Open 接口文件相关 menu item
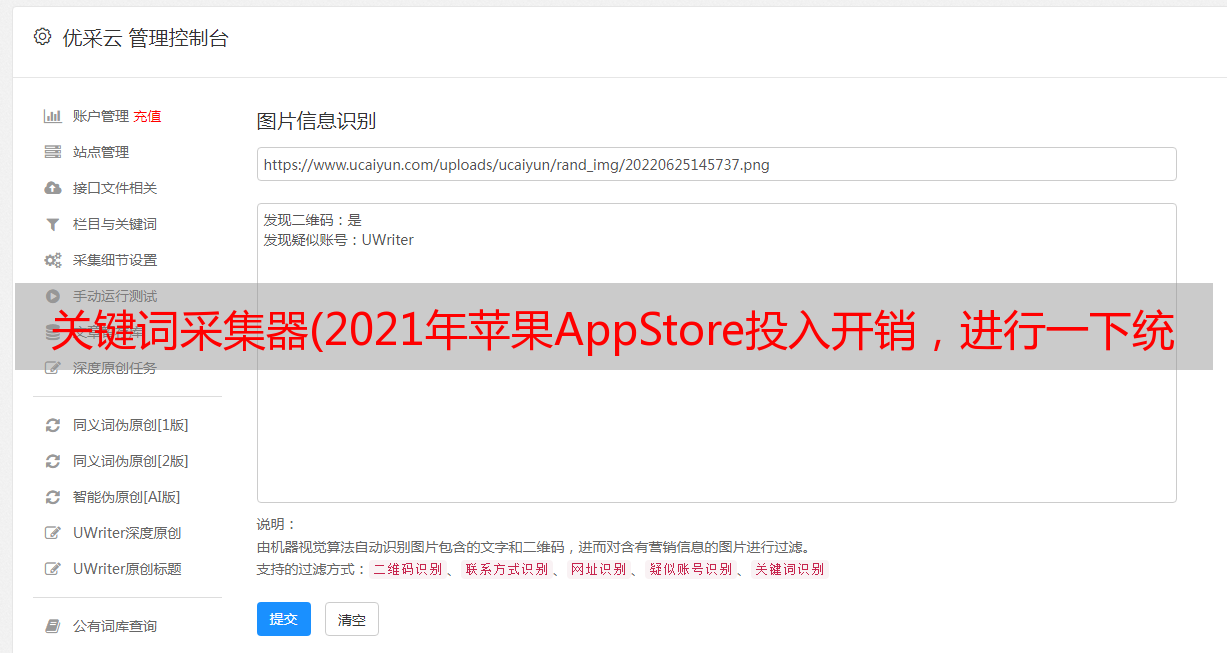The width and height of the screenshot is (1227, 653). click(x=115, y=188)
